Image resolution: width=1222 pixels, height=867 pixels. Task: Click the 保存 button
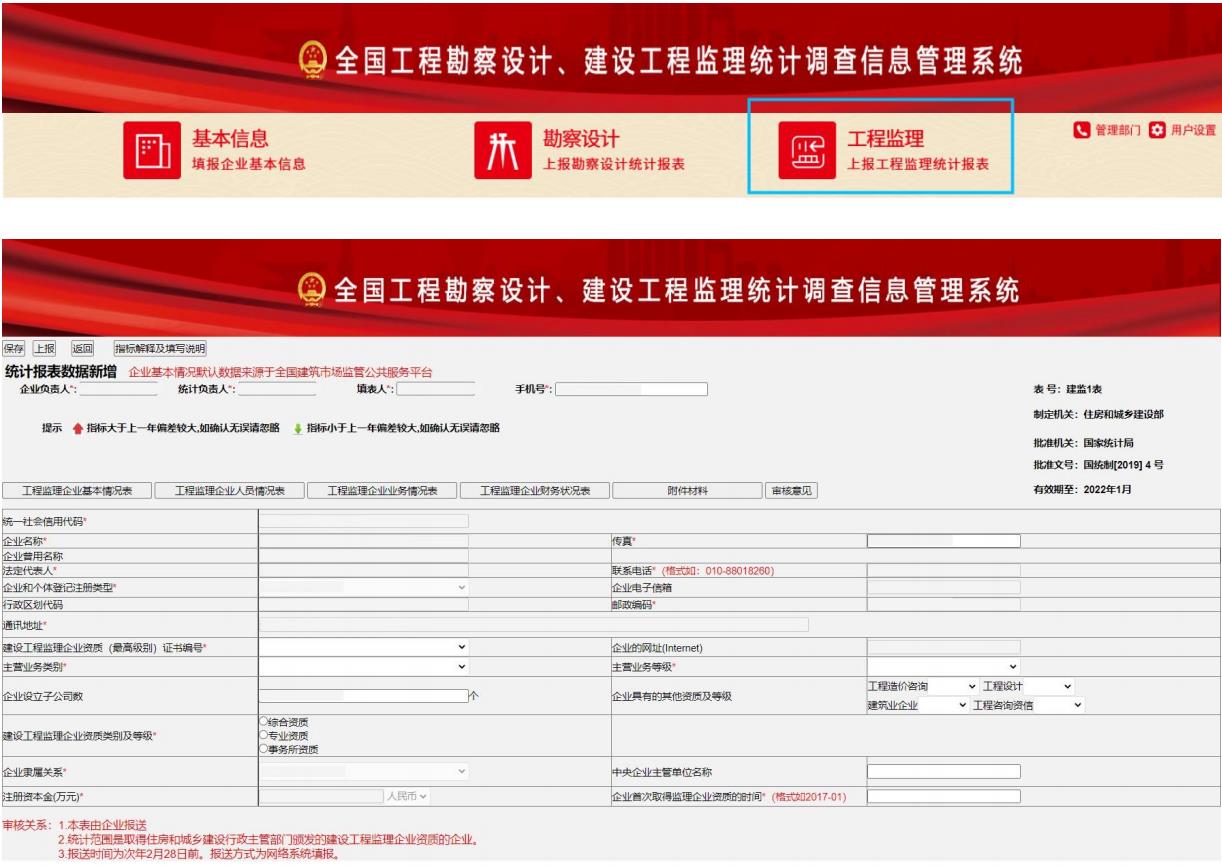click(x=14, y=348)
